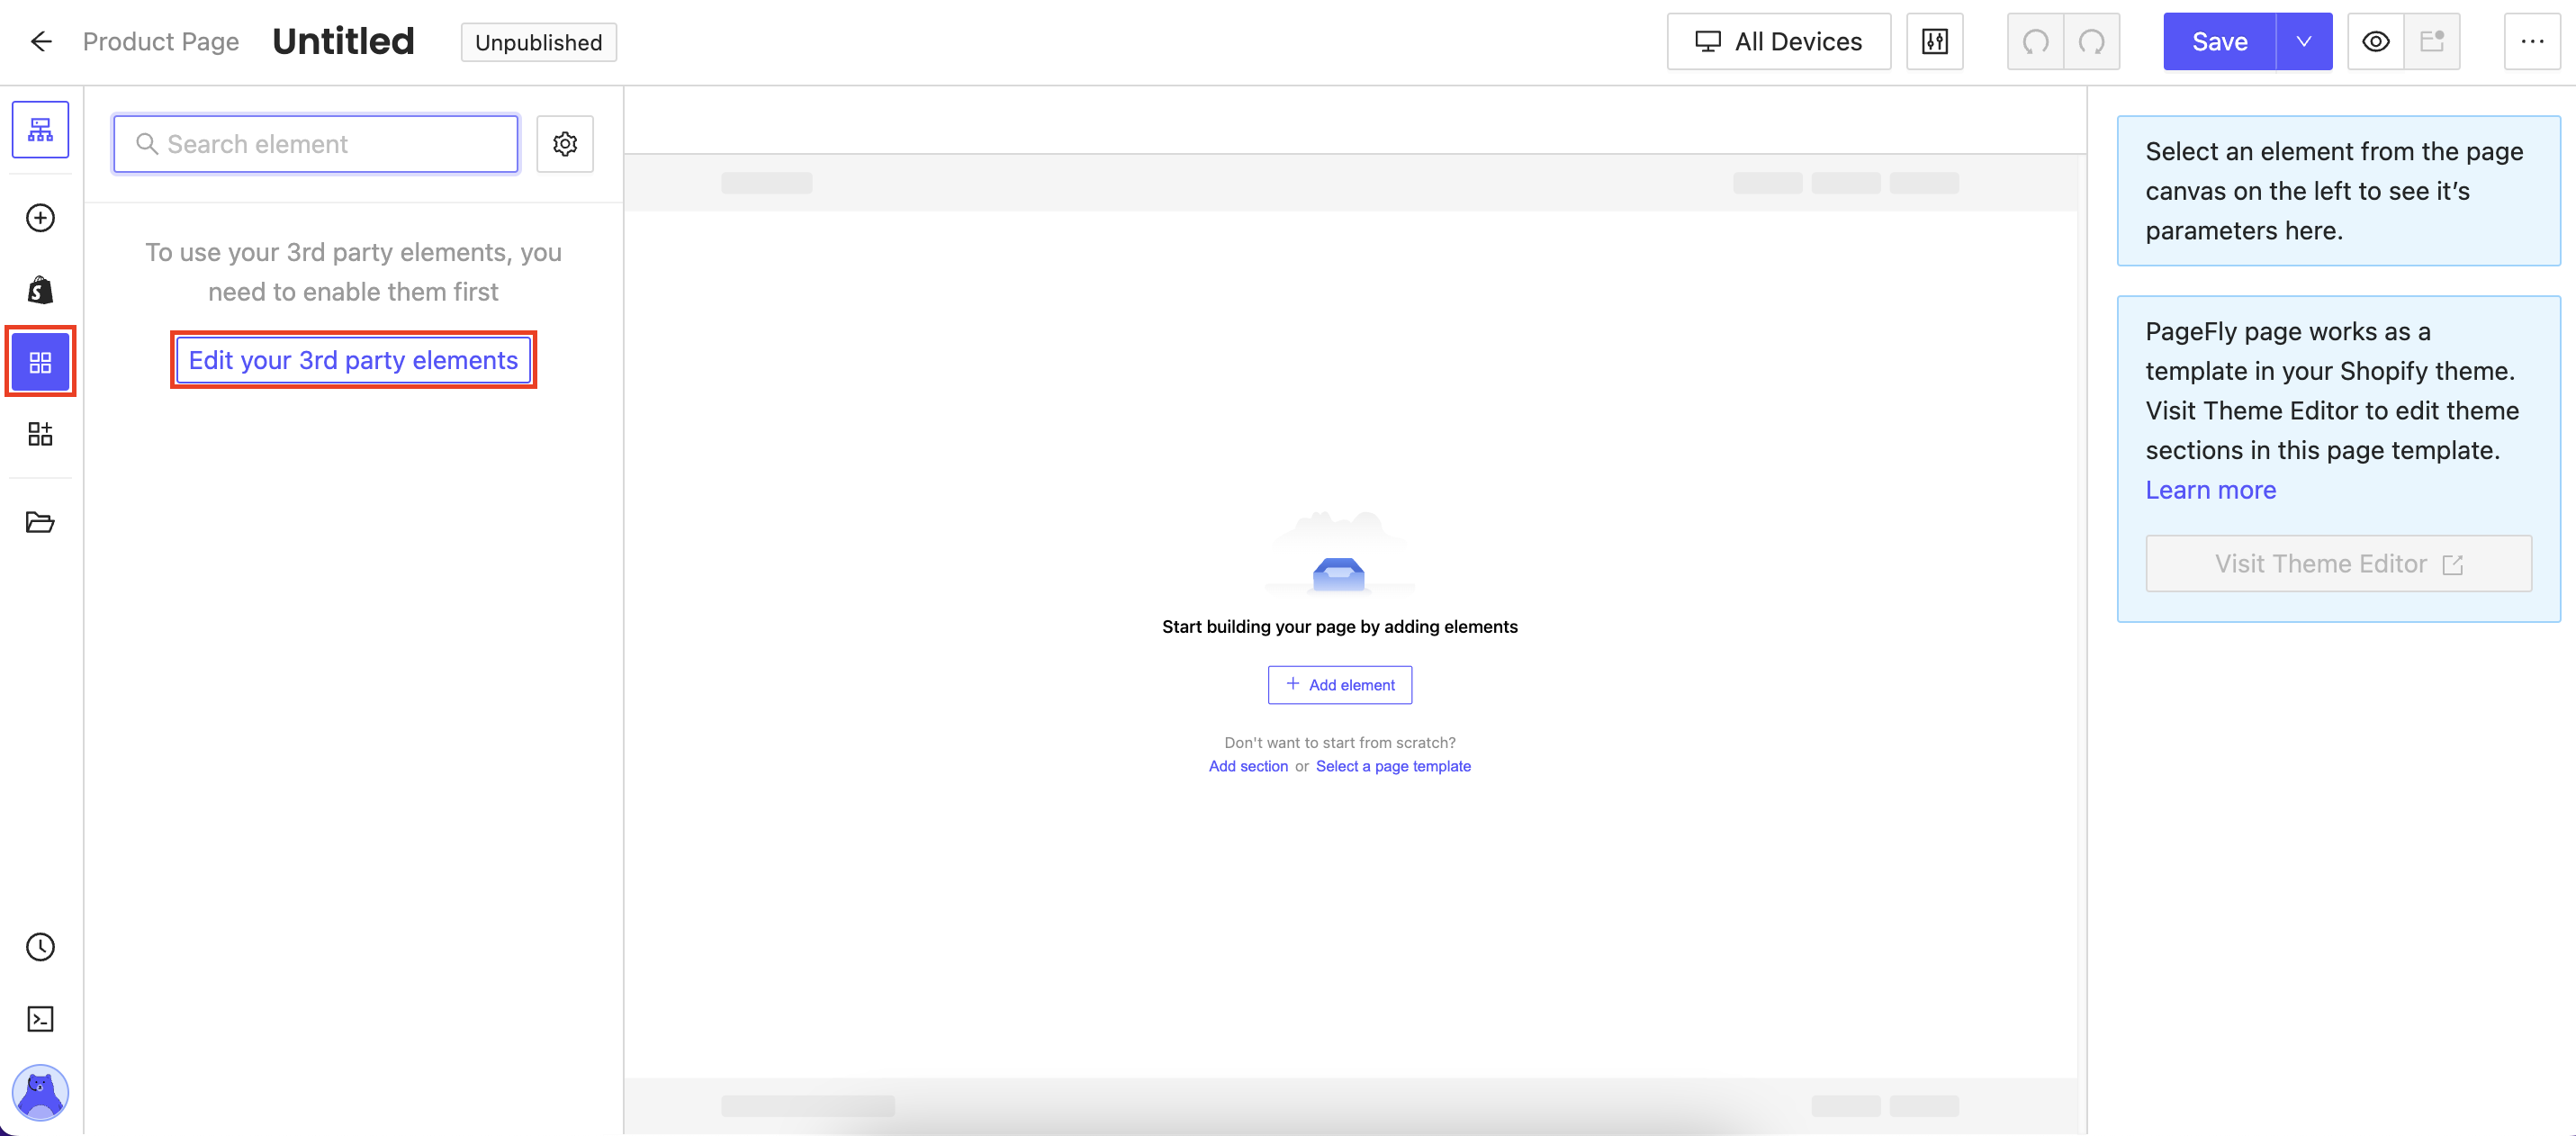Open version history clock icon
The height and width of the screenshot is (1136, 2576).
(x=40, y=947)
